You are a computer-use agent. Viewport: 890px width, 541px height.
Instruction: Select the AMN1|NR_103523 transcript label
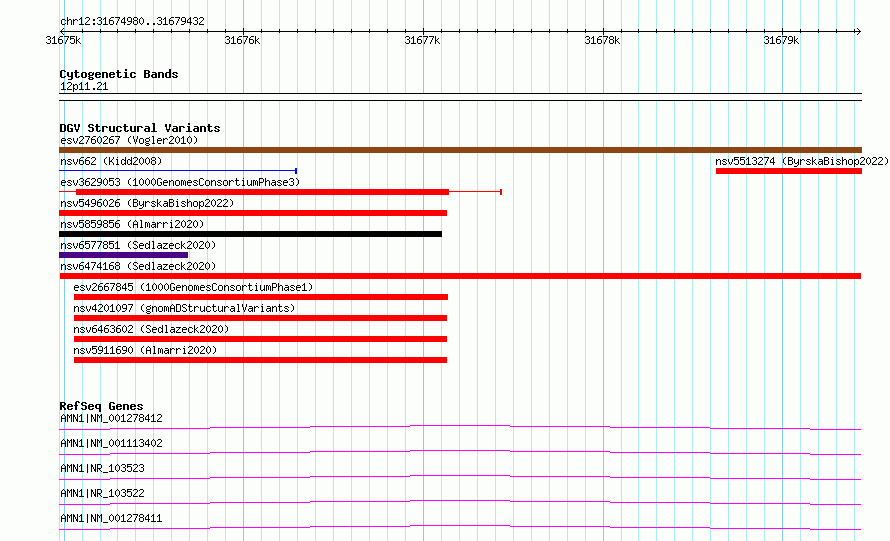(102, 468)
